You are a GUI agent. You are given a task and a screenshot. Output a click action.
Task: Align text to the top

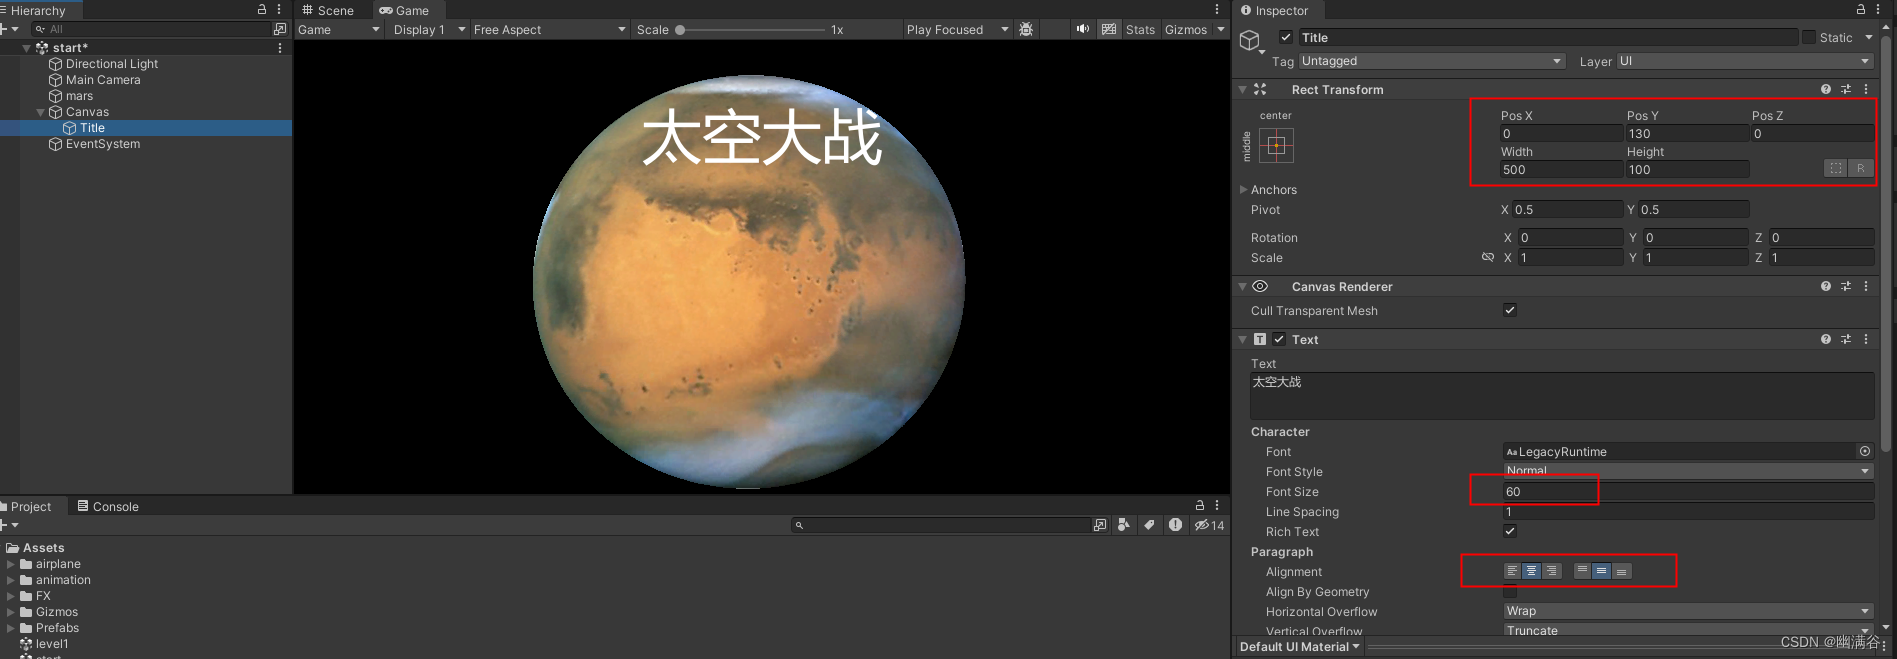(x=1582, y=571)
